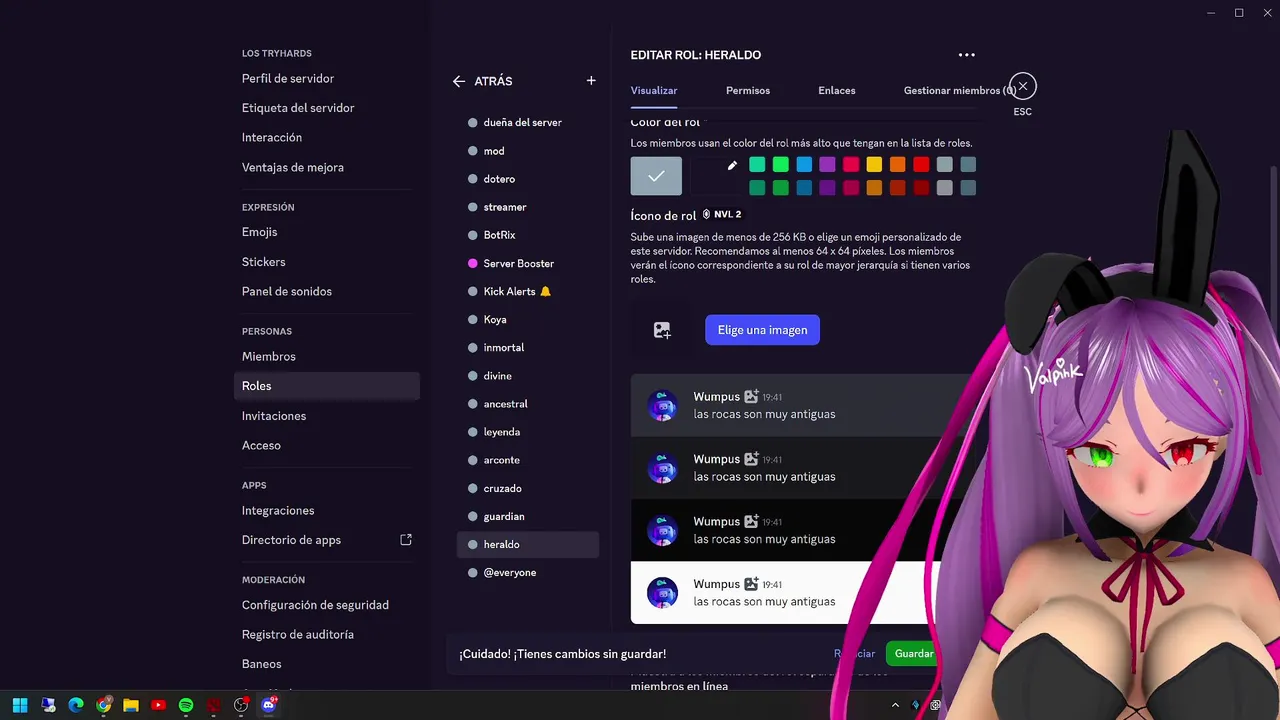
Task: Open the Windows Start menu
Action: [x=20, y=705]
